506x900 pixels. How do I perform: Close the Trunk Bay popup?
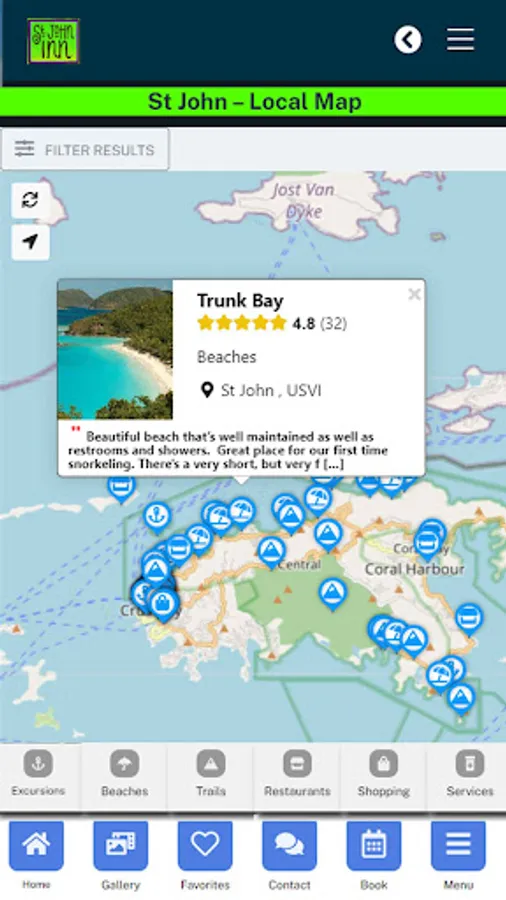(414, 294)
